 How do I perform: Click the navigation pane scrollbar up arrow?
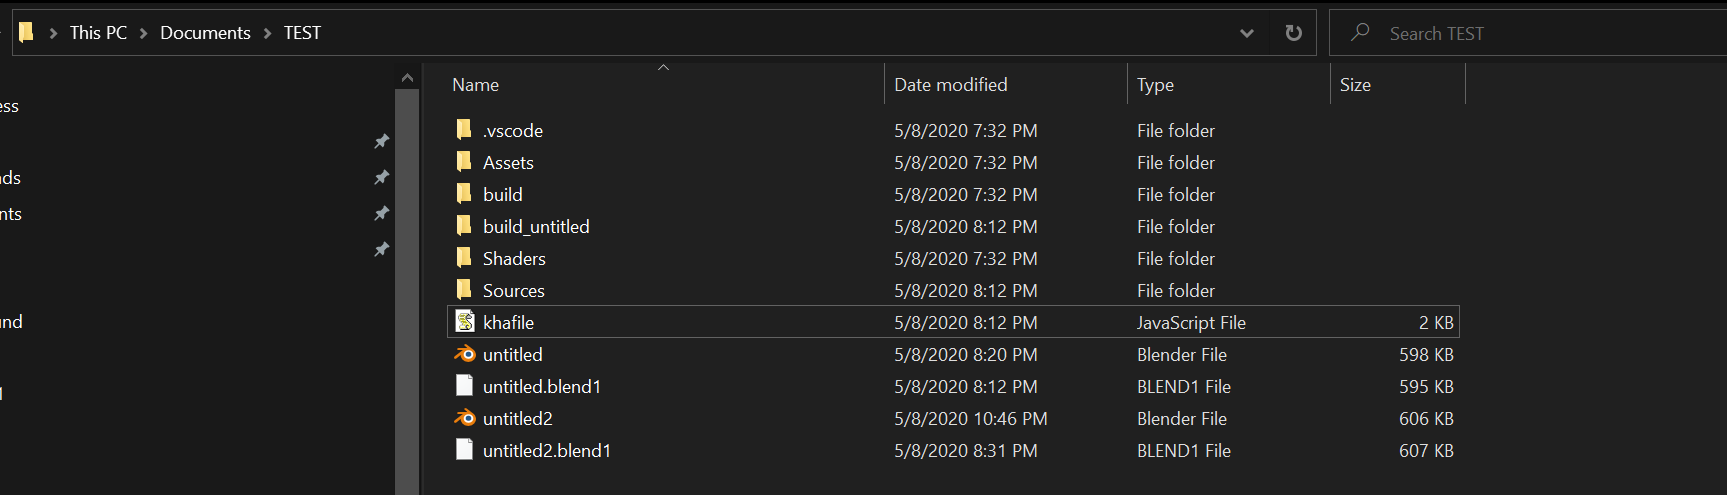pyautogui.click(x=407, y=78)
